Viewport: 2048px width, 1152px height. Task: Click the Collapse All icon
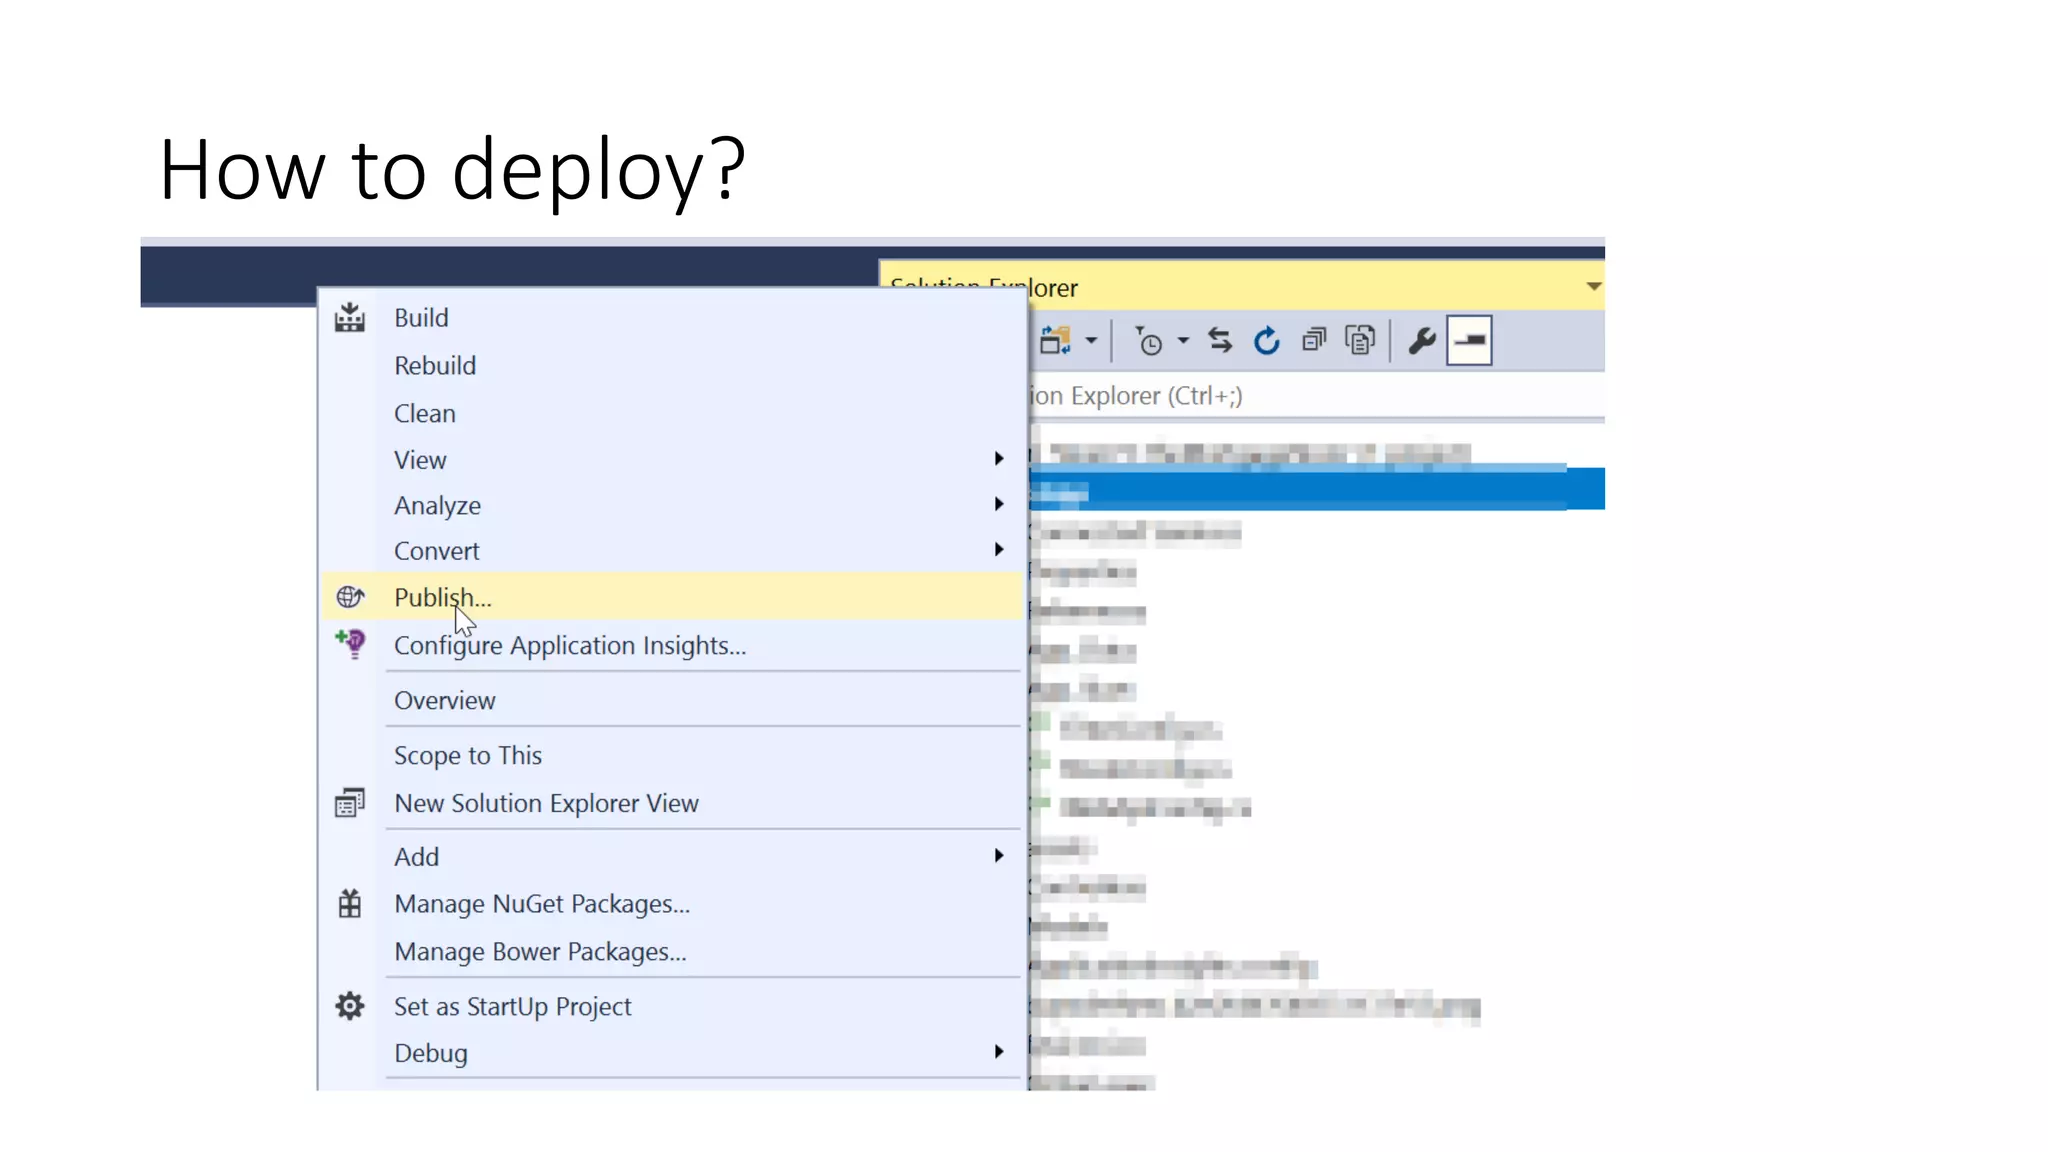1314,341
